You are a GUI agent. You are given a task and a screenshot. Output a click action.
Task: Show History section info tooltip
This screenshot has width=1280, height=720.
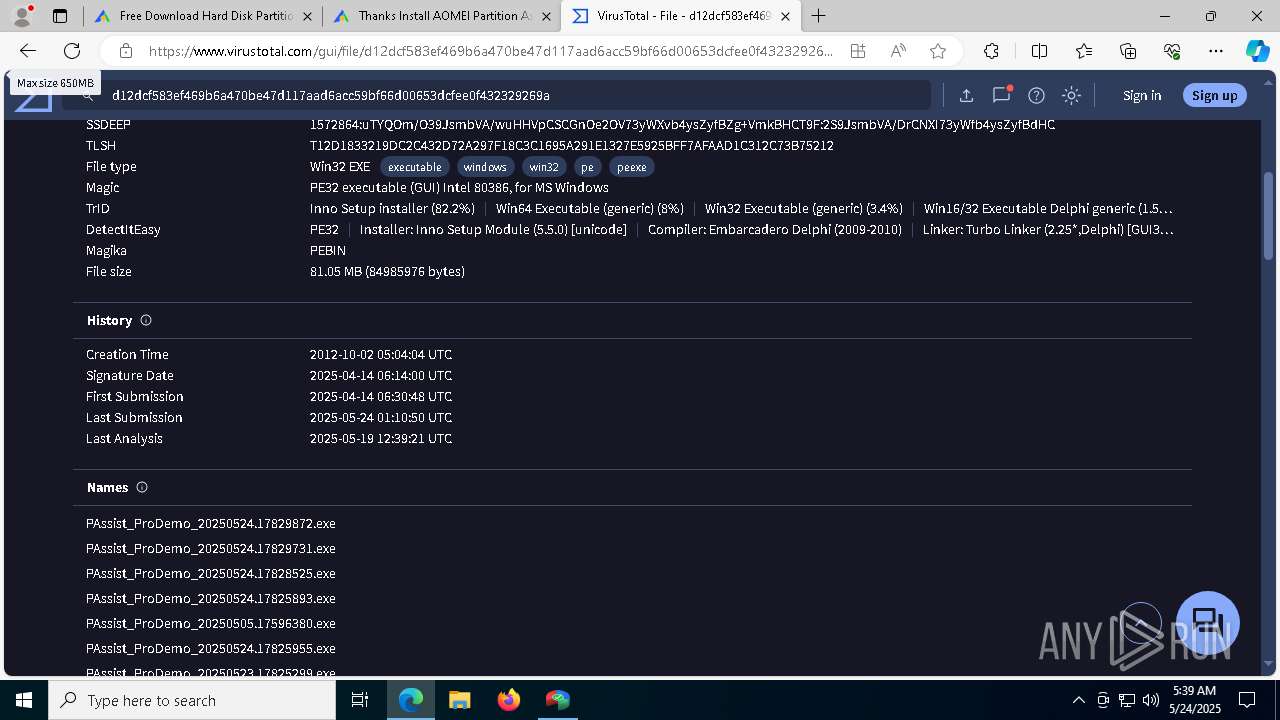(x=146, y=320)
